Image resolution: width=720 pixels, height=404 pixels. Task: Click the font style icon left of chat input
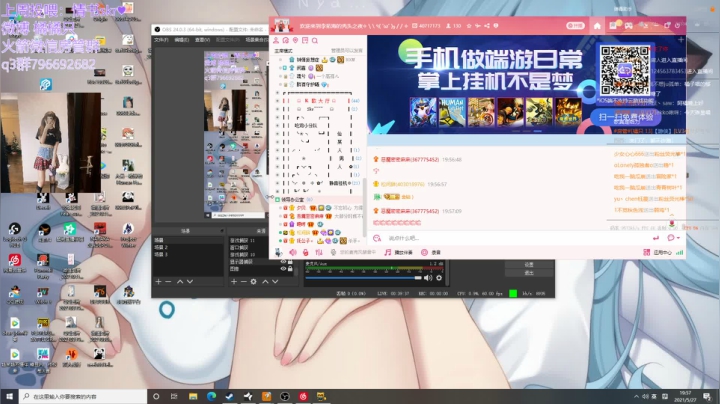point(377,238)
